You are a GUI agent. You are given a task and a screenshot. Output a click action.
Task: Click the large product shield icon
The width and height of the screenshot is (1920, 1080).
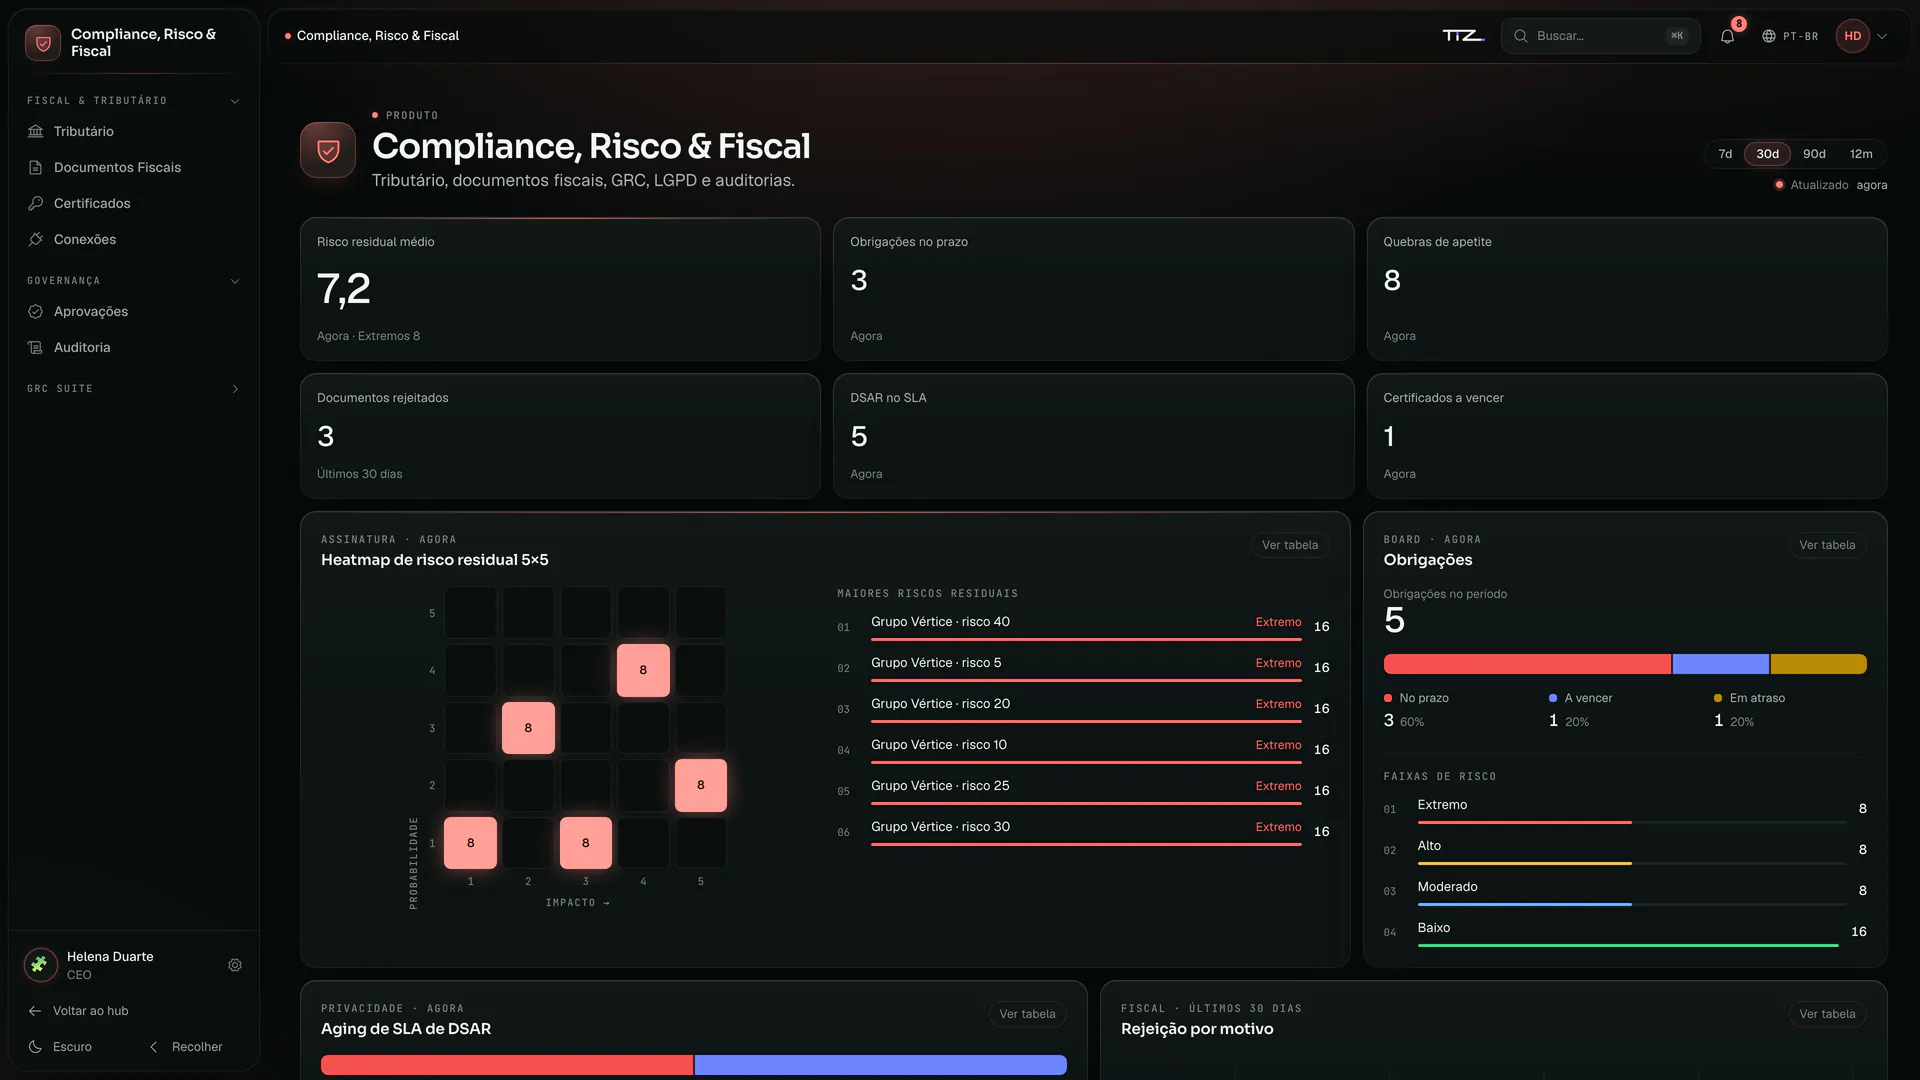point(328,150)
